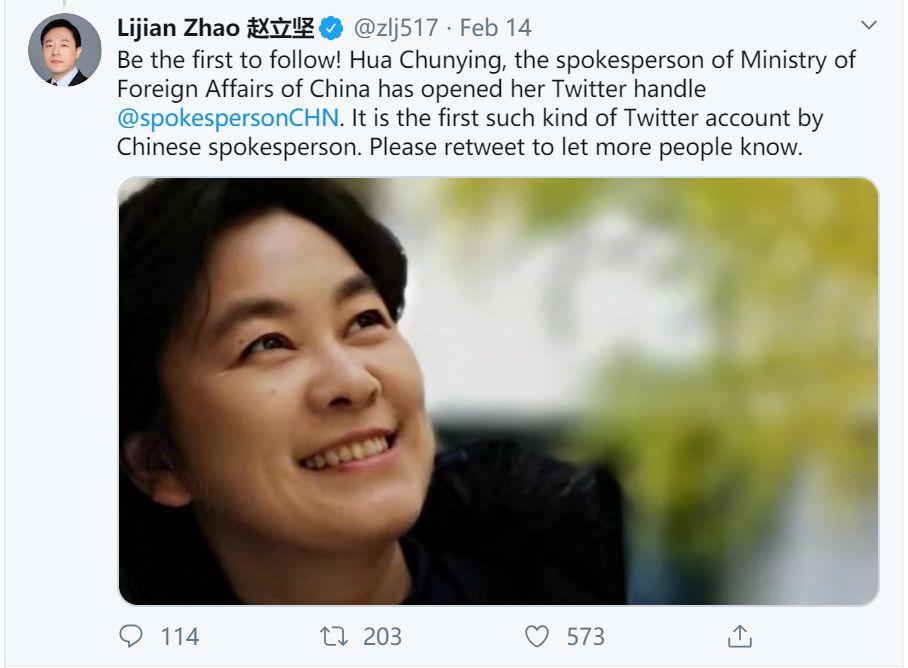Click the 114 replies count
The image size is (908, 668).
tap(180, 636)
